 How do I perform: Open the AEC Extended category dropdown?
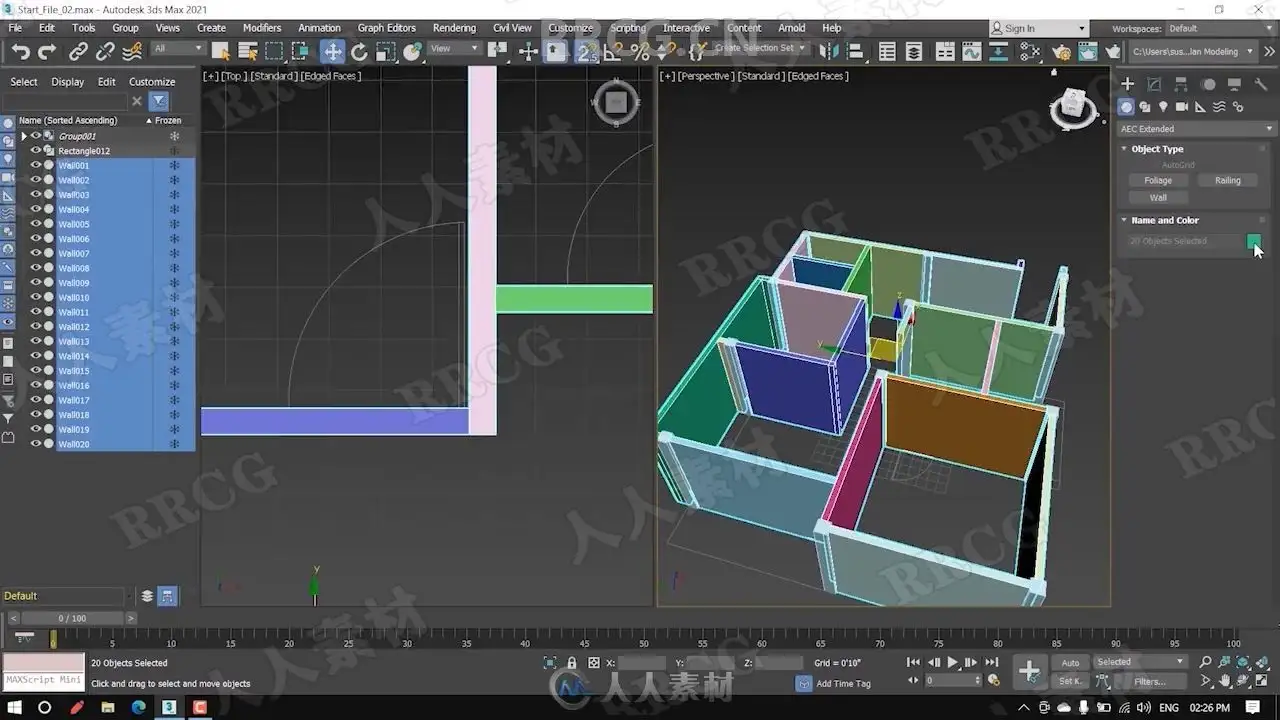1194,129
